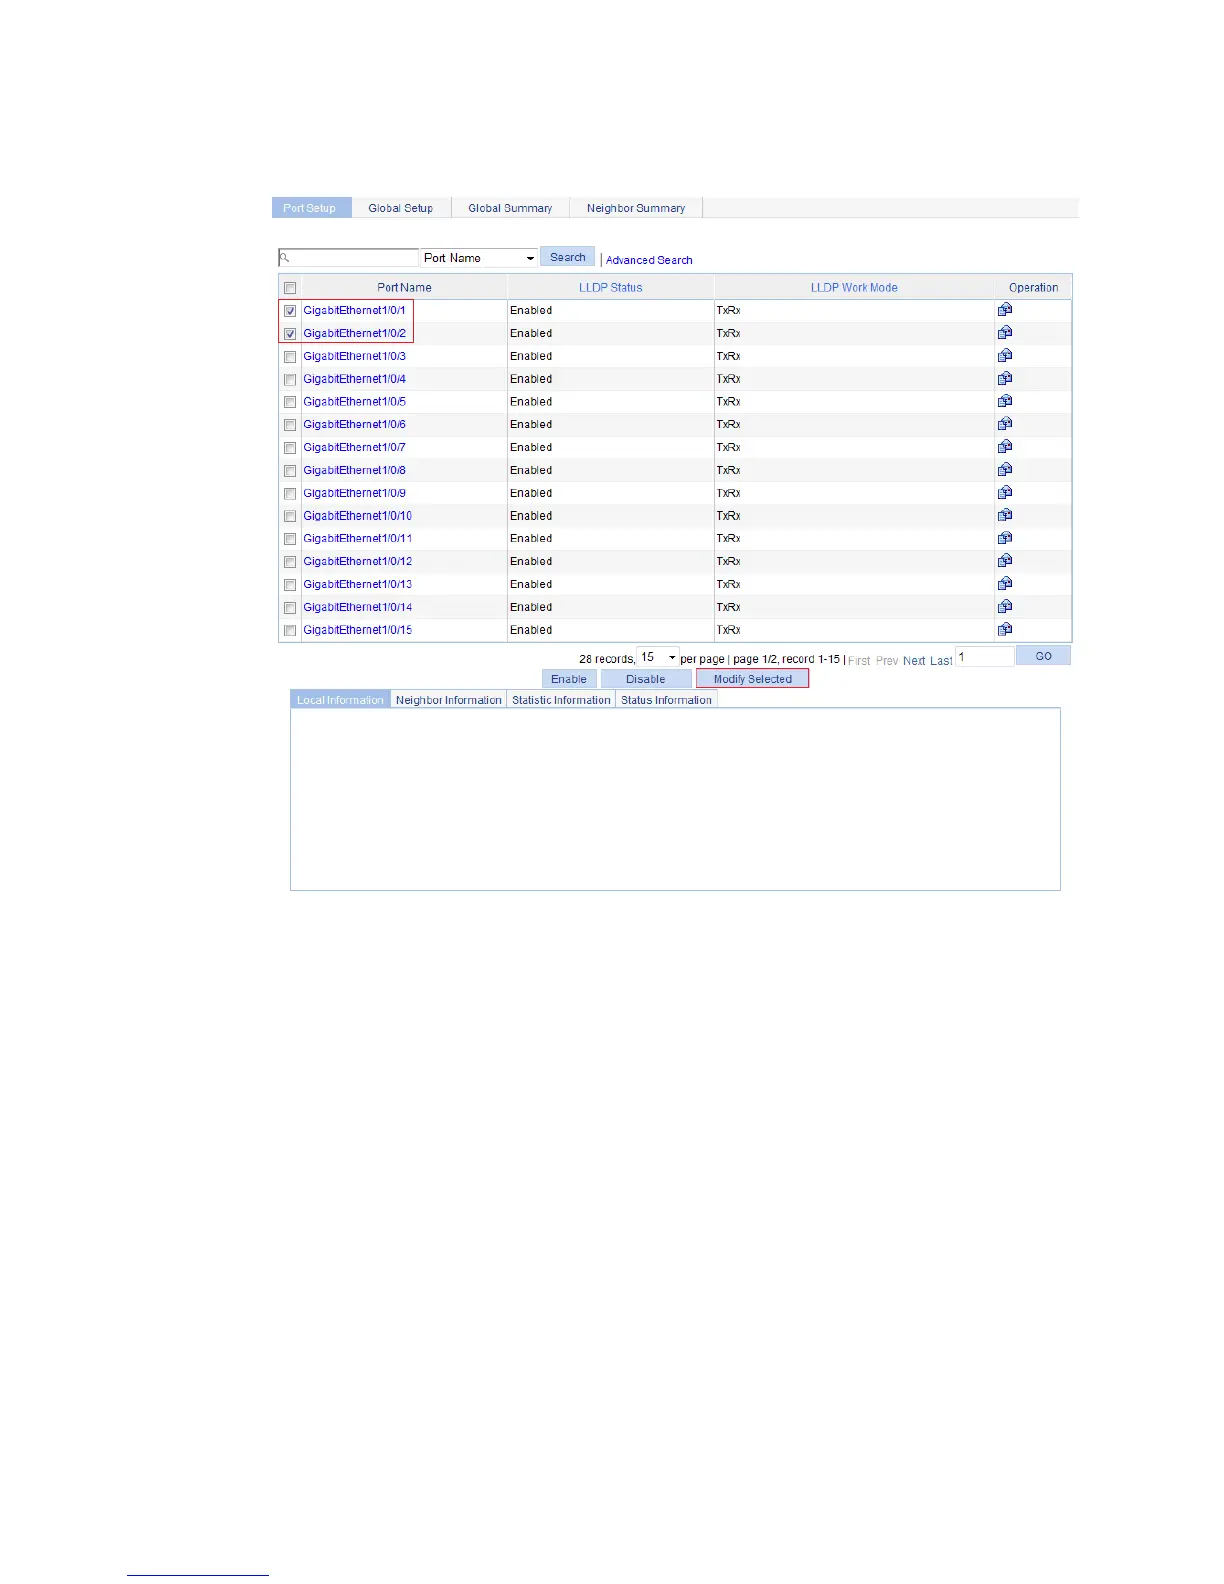The height and width of the screenshot is (1584, 1224).
Task: Check the GigabitEthernet1/0/9 checkbox
Action: point(290,494)
